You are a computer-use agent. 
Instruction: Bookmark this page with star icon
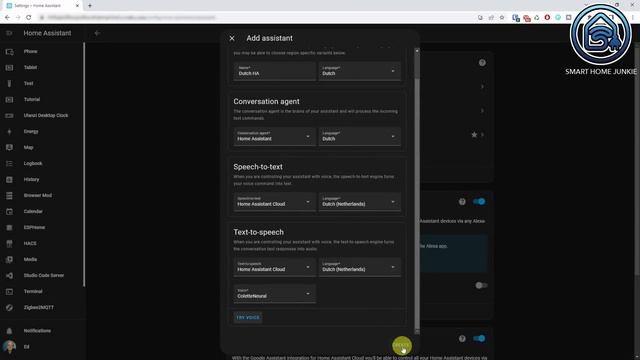[x=502, y=18]
